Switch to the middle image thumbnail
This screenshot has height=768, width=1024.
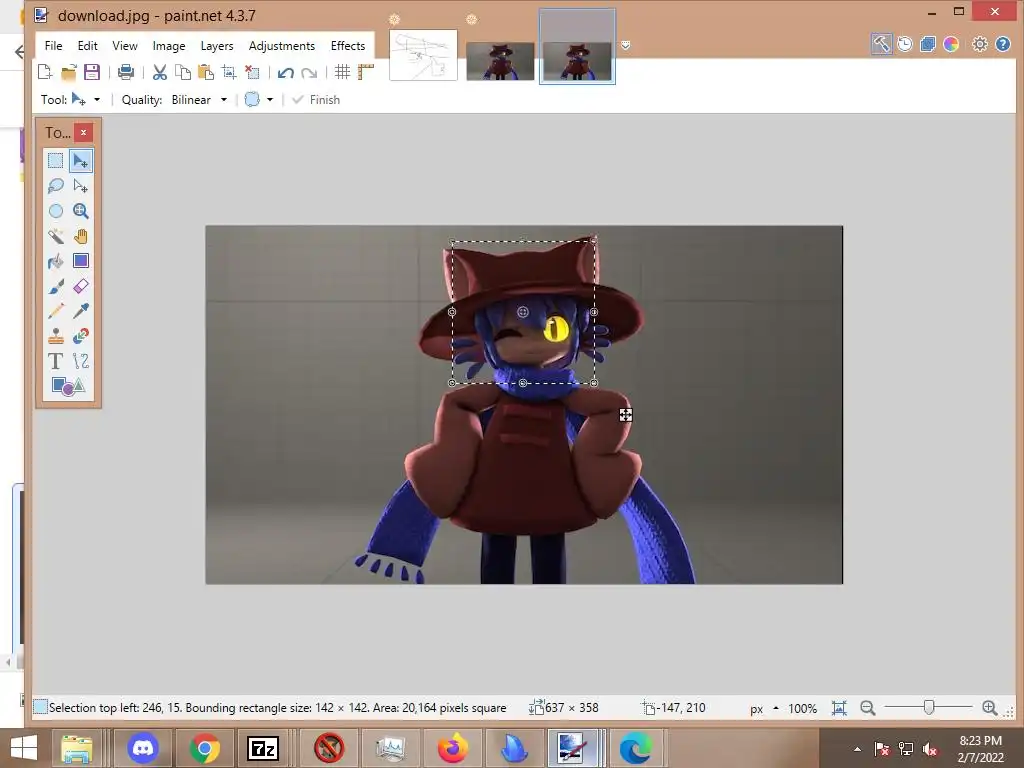click(500, 61)
